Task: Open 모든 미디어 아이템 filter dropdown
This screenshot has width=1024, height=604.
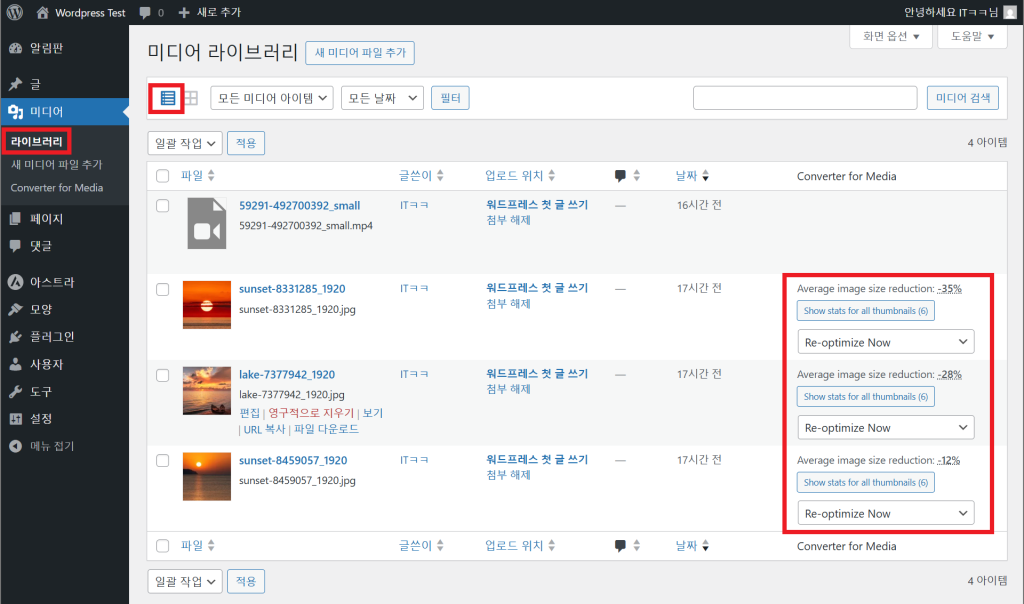Action: [272, 98]
